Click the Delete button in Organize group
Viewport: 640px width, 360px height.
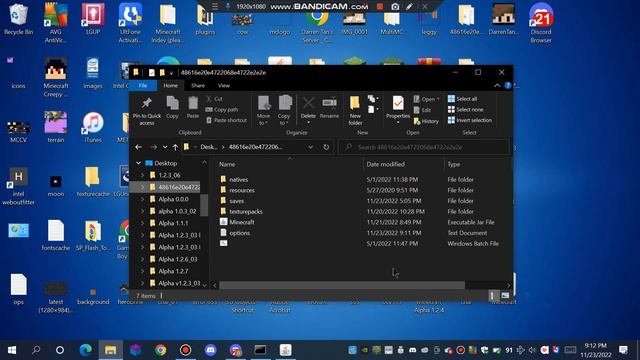[308, 109]
